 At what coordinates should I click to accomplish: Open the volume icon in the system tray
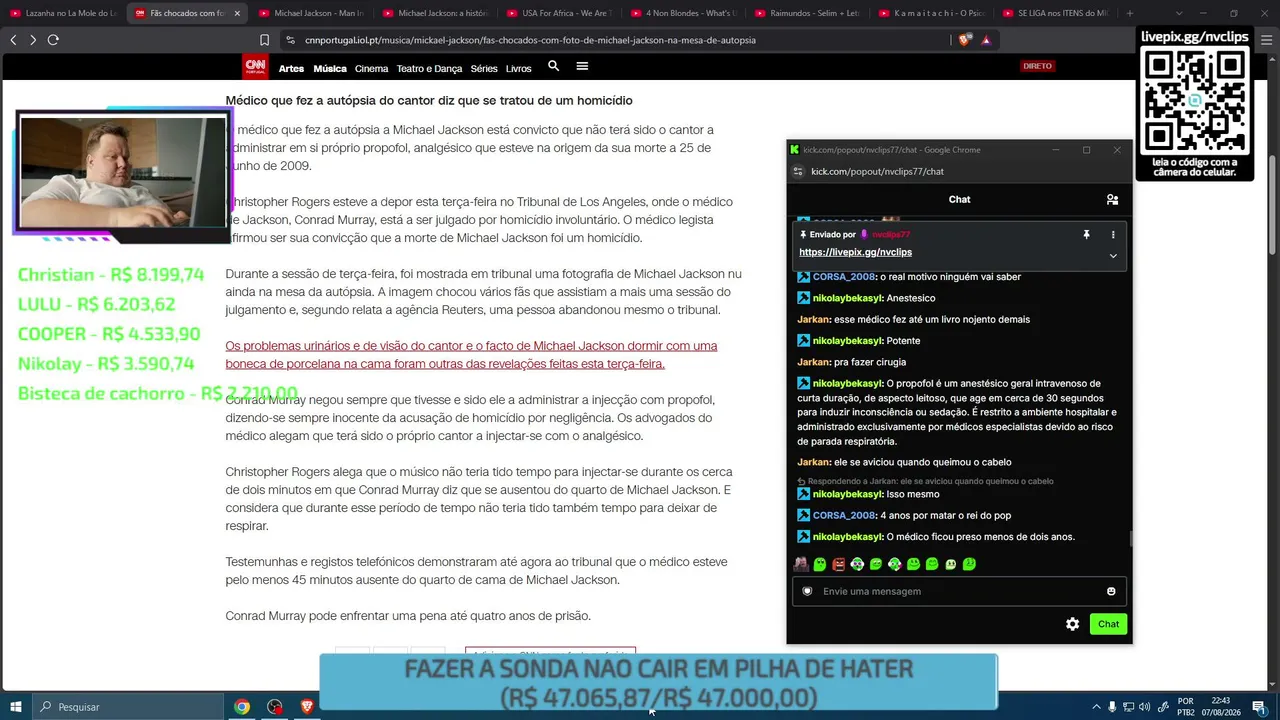(x=1145, y=707)
